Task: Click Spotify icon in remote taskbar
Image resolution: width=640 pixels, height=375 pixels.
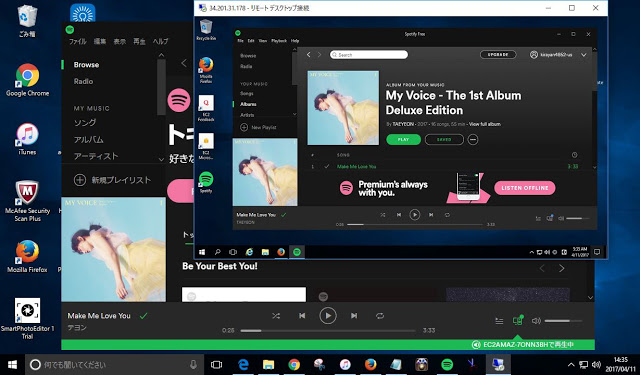Action: coord(297,252)
